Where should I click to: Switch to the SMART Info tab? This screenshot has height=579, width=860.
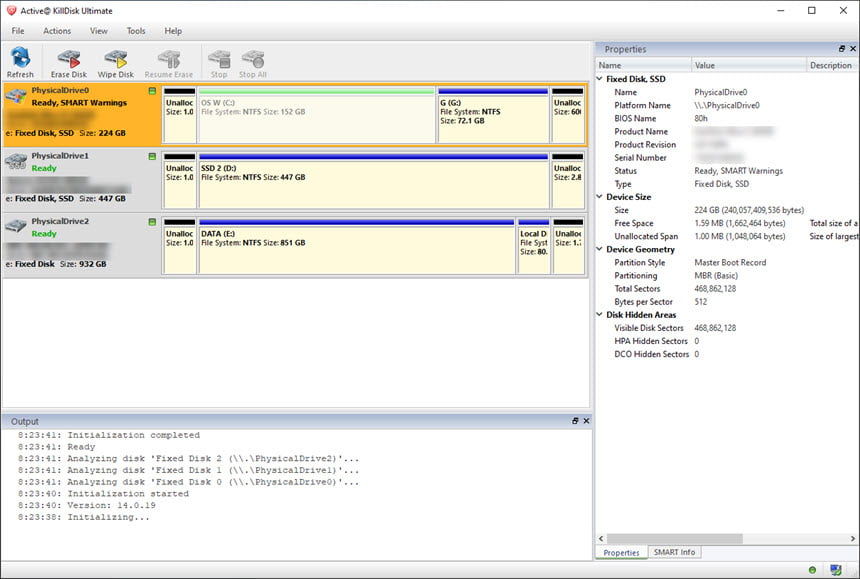click(x=674, y=552)
